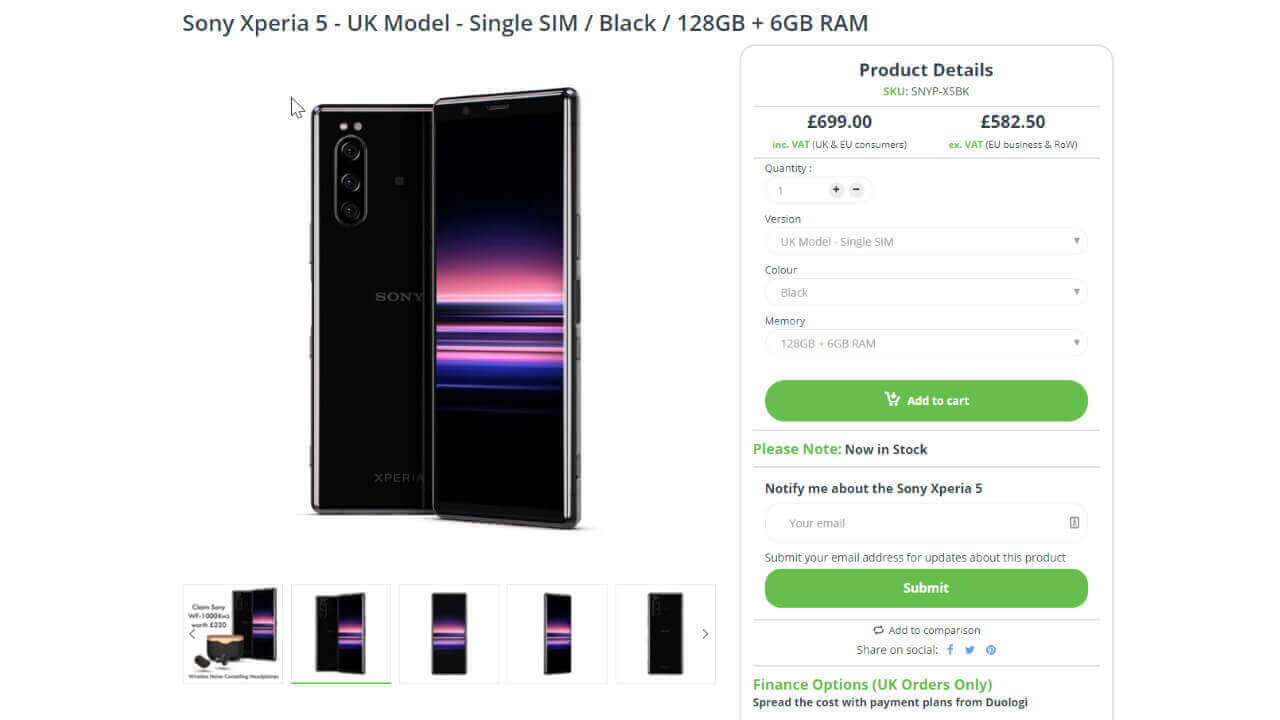Click the Quantity input field
The image size is (1280, 720).
[x=797, y=190]
